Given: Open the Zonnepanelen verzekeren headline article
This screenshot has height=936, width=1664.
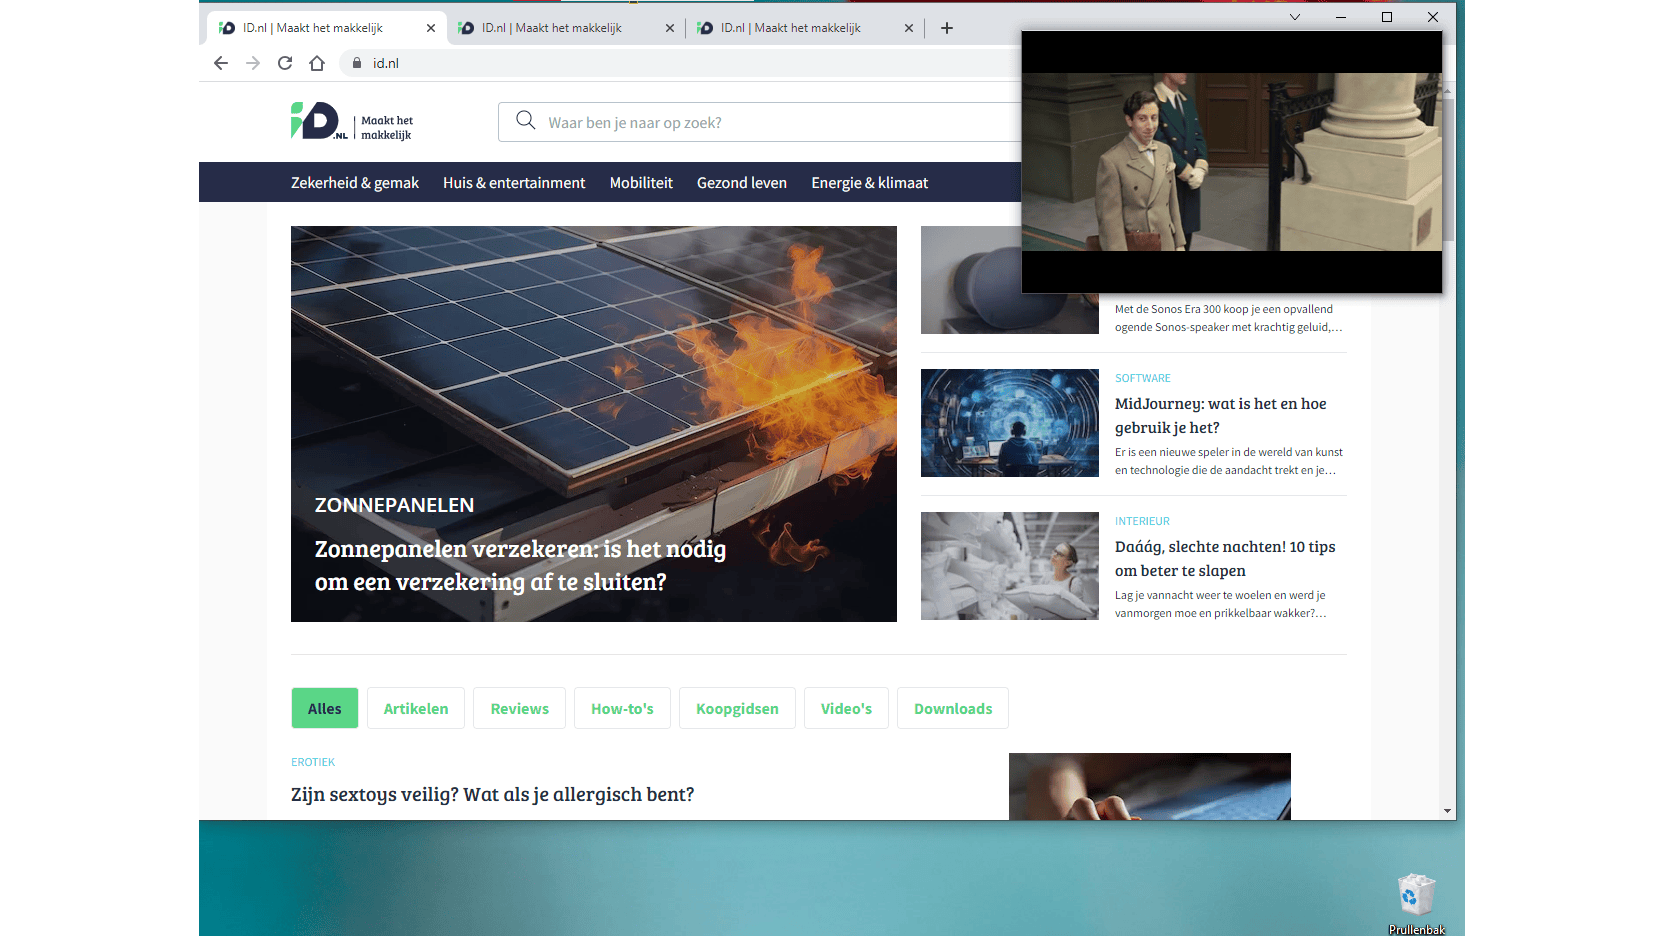Looking at the screenshot, I should 520,565.
